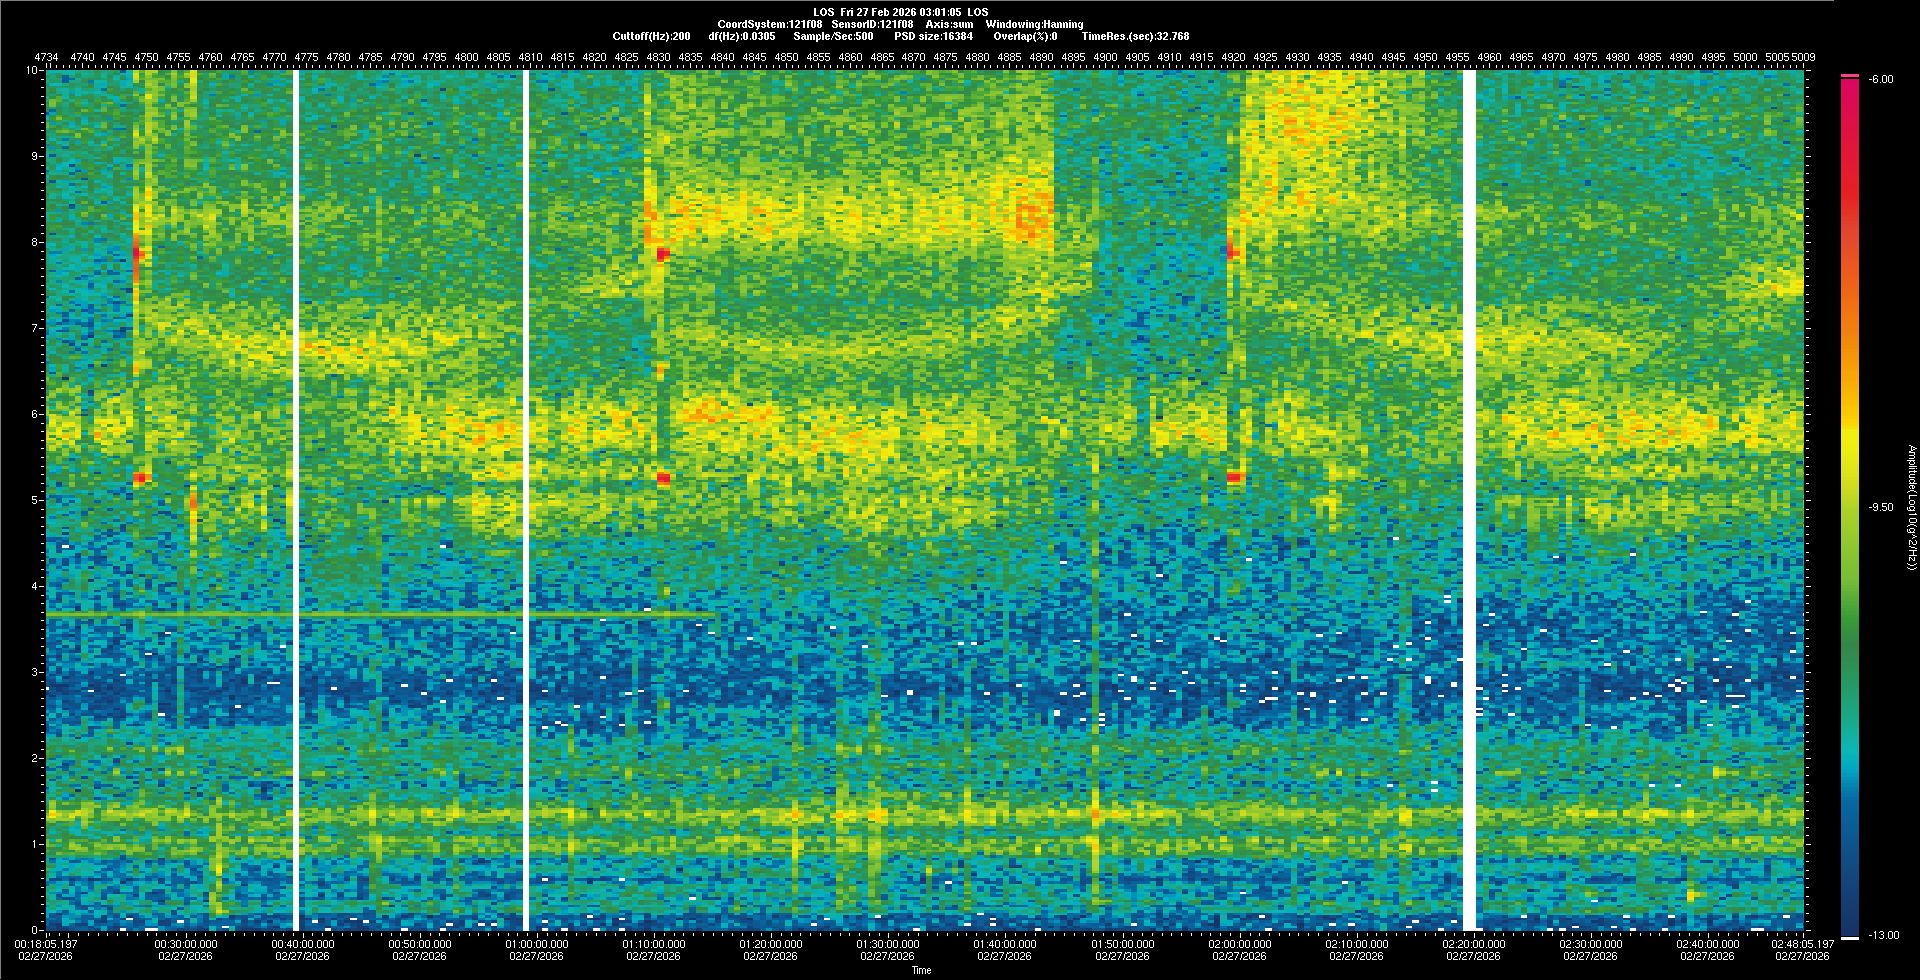The height and width of the screenshot is (980, 1920).
Task: Click the "02:00:00.000" time axis label
Action: point(1239,943)
